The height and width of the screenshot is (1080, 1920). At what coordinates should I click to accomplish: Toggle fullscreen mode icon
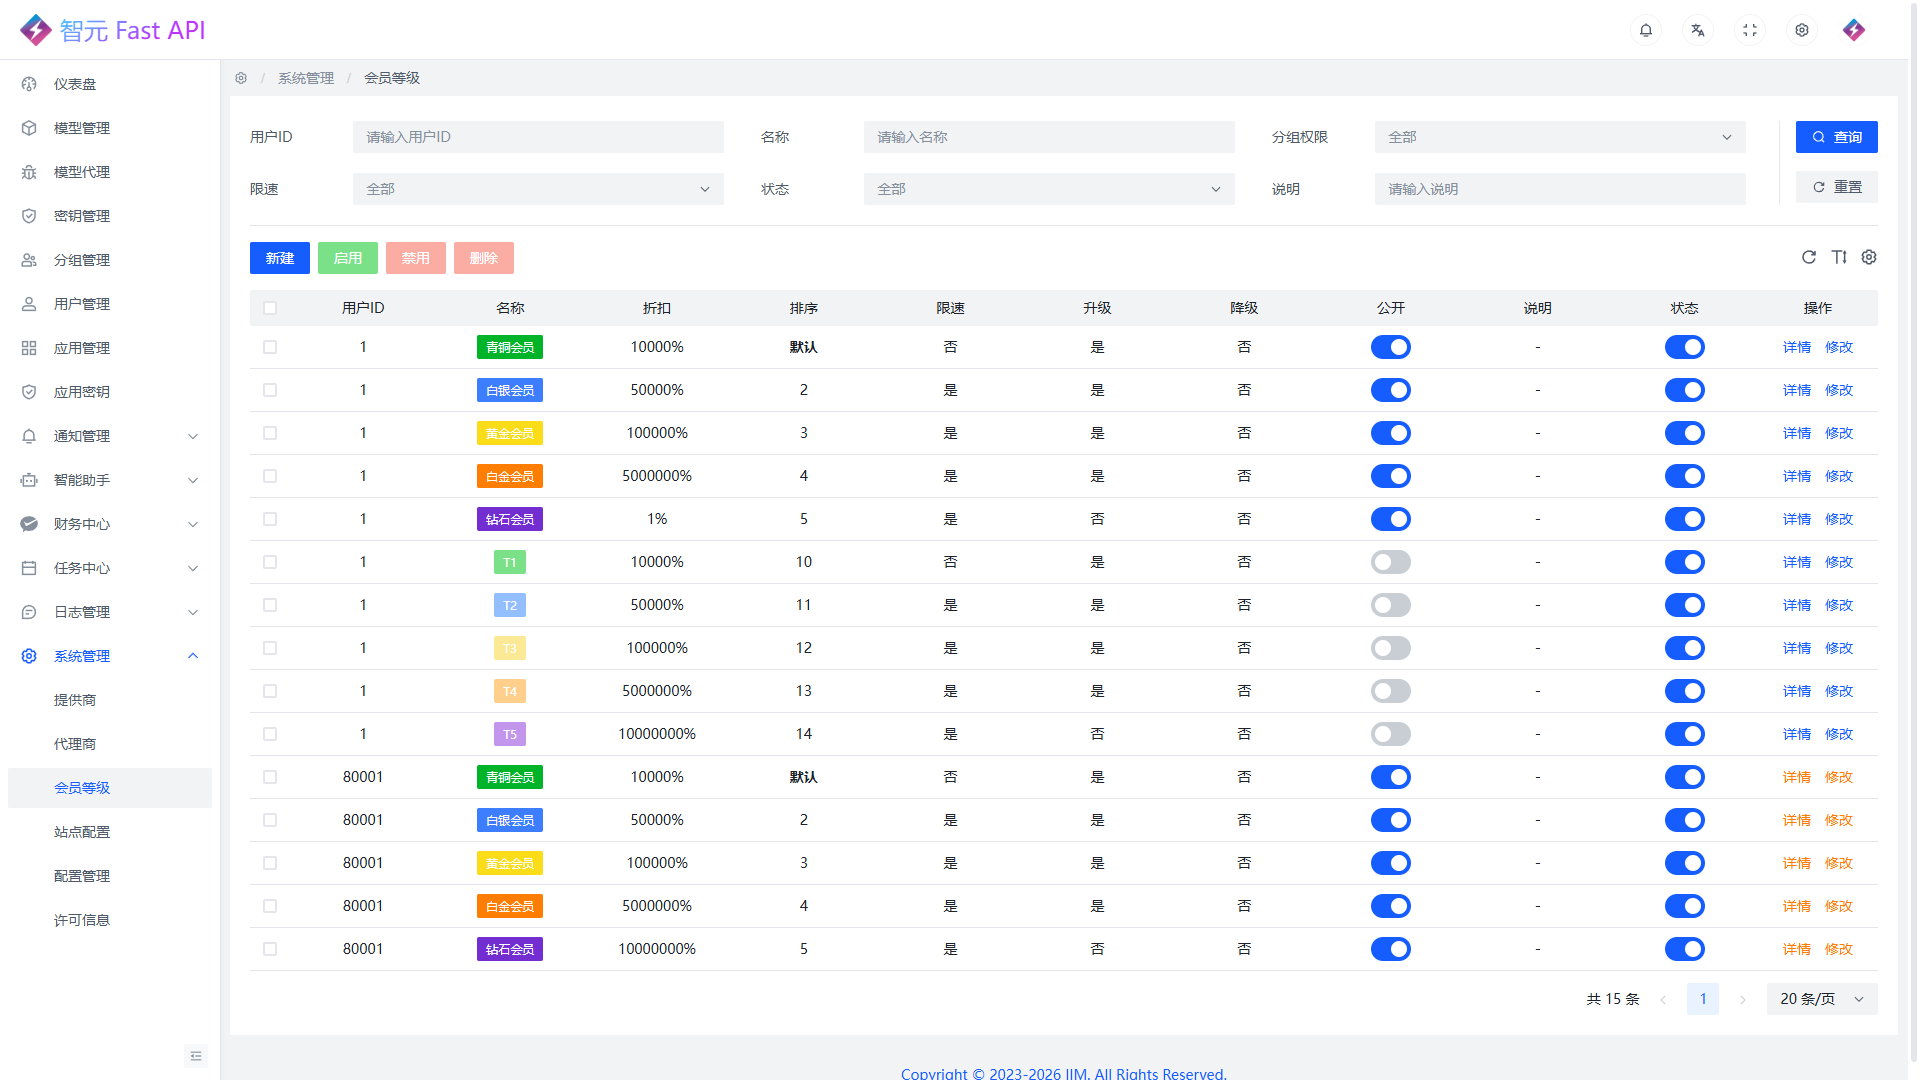(x=1749, y=30)
